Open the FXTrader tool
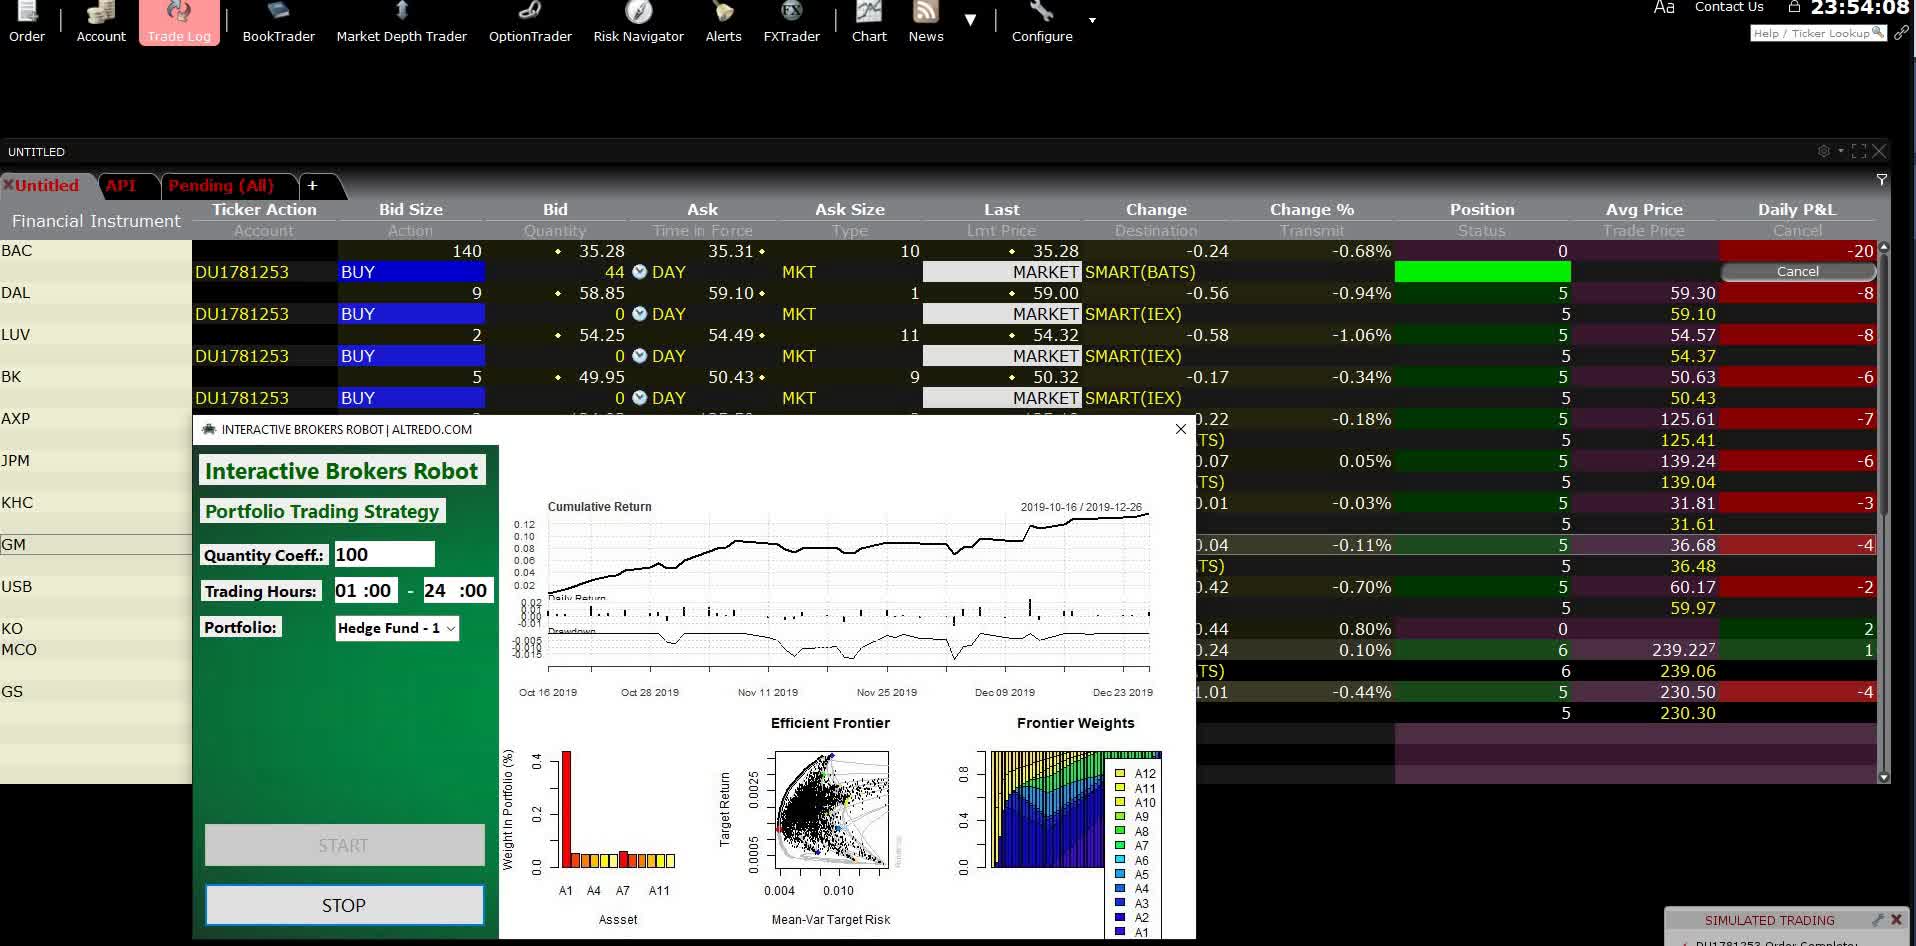 coord(790,22)
